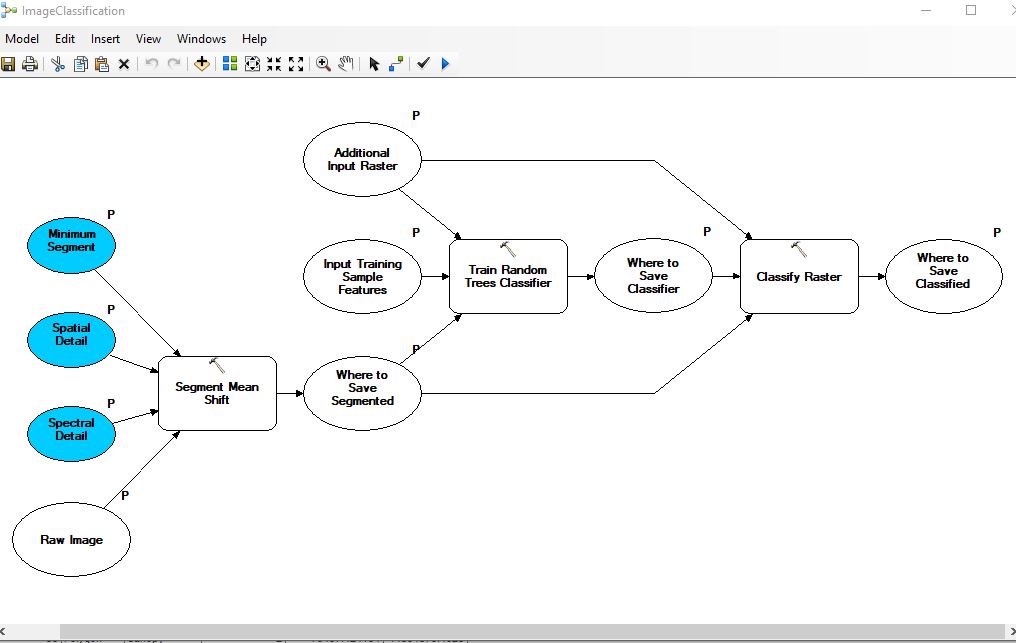Select the Where to Save Classified oval
The height and width of the screenshot is (643, 1016).
[943, 276]
